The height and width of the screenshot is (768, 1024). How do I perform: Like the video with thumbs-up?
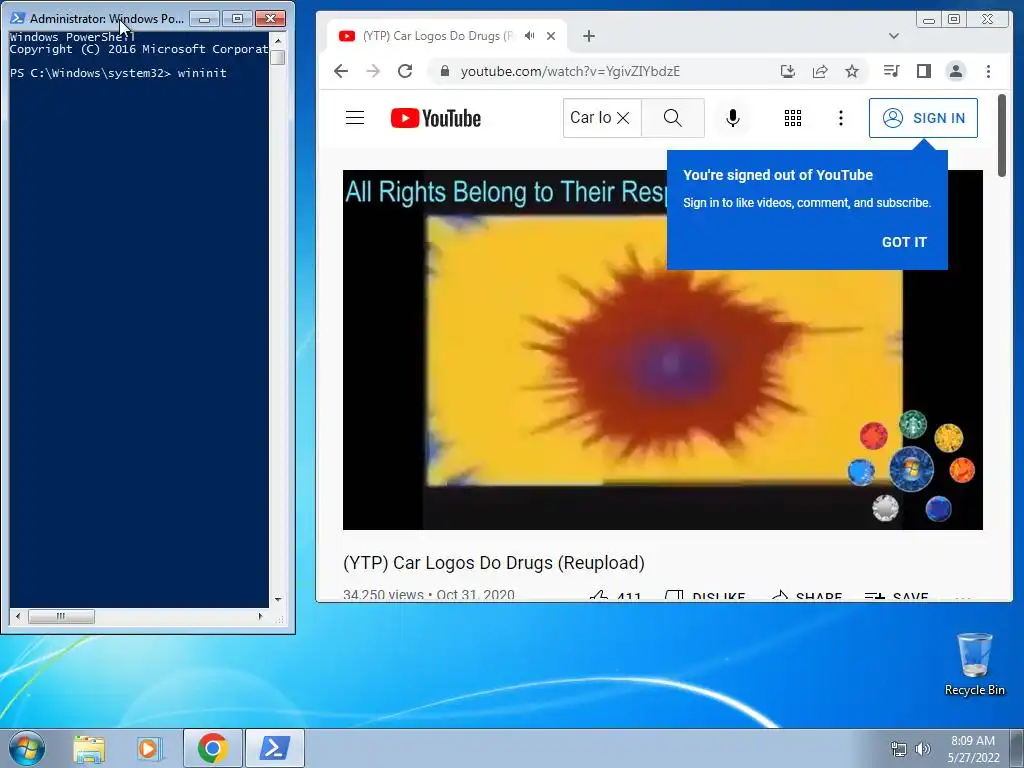click(615, 595)
